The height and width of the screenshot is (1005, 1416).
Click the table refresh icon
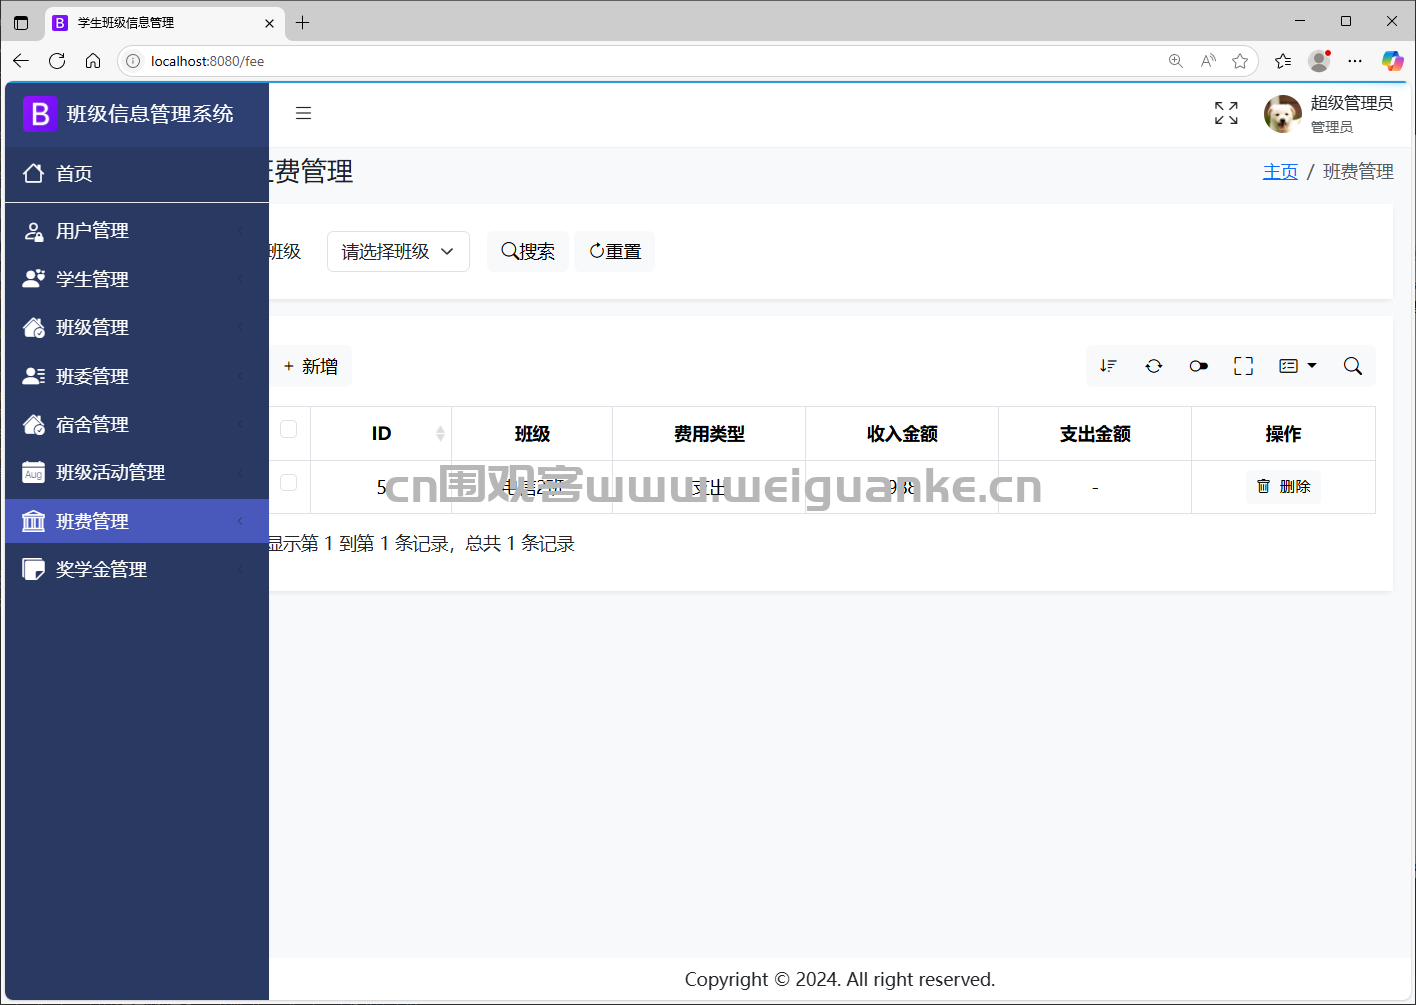[x=1153, y=366]
